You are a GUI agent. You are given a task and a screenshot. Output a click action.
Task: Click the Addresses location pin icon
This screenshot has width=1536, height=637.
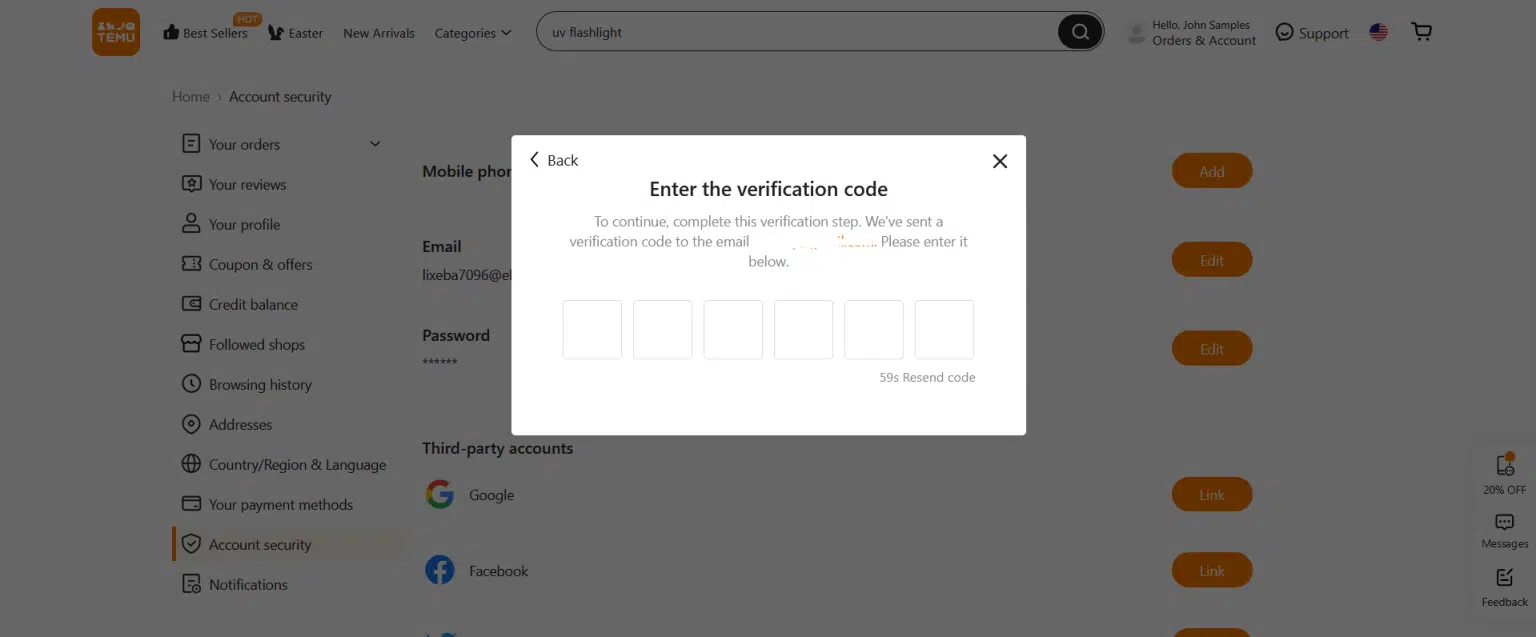(191, 424)
